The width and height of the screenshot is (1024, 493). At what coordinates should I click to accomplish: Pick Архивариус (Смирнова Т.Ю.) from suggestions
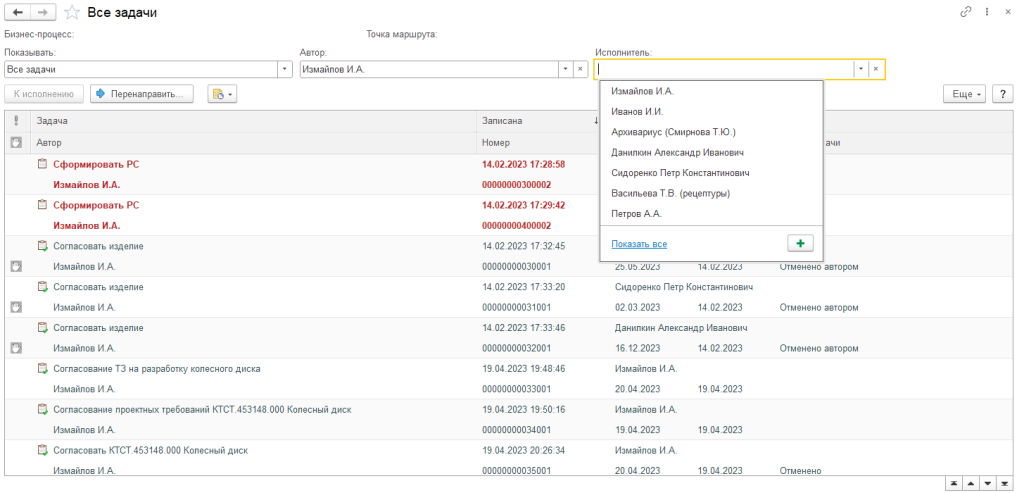tap(673, 131)
